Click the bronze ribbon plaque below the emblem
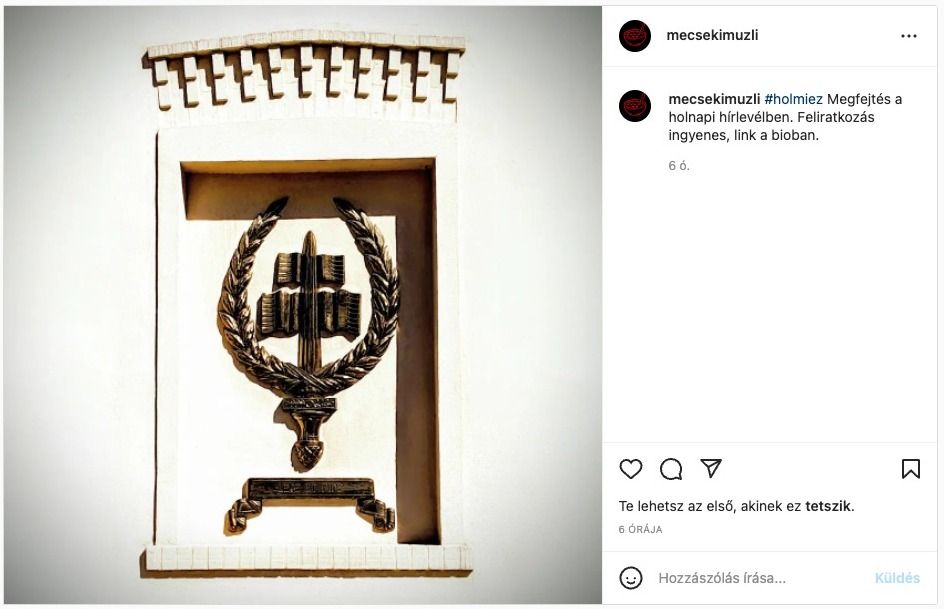Image resolution: width=944 pixels, height=609 pixels. (311, 504)
